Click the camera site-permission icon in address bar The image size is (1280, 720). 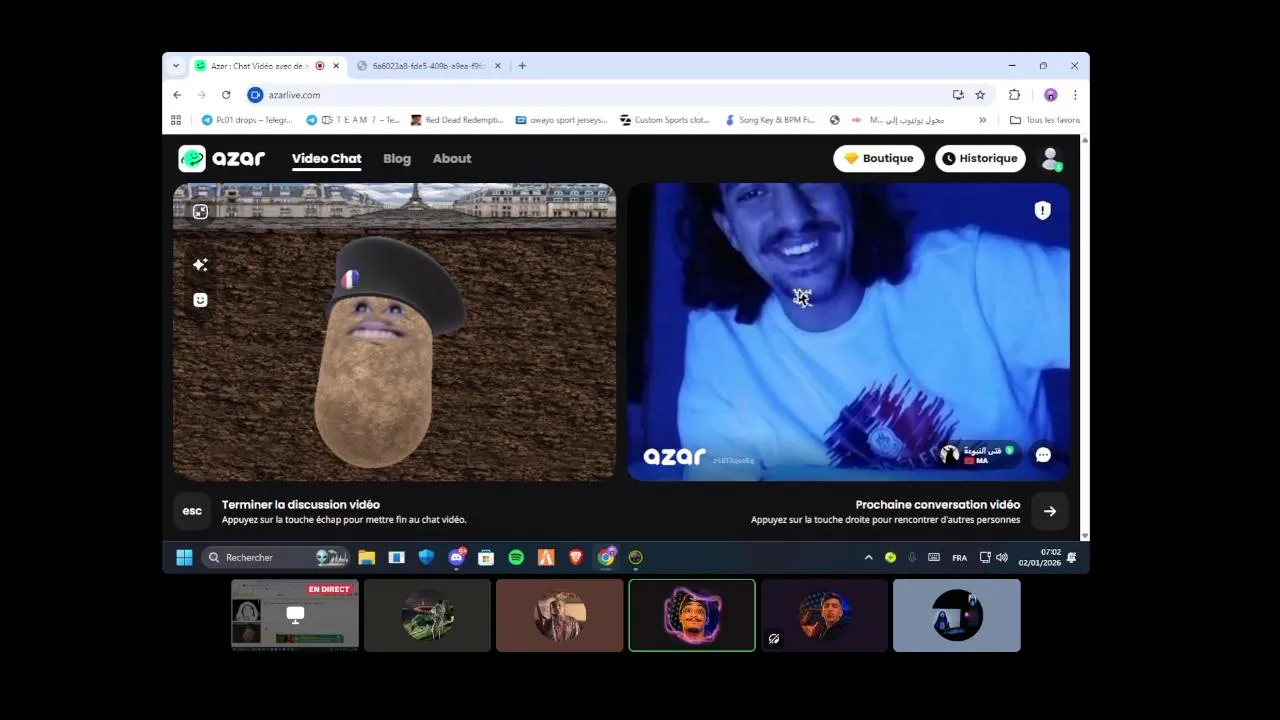255,95
